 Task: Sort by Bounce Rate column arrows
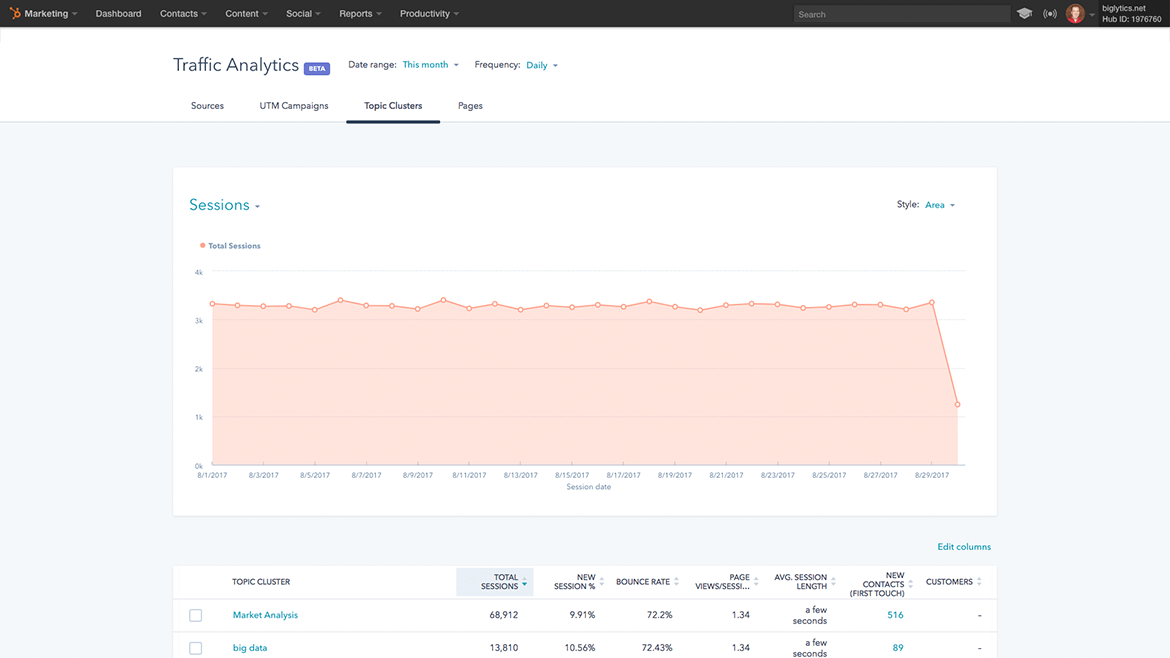[677, 582]
